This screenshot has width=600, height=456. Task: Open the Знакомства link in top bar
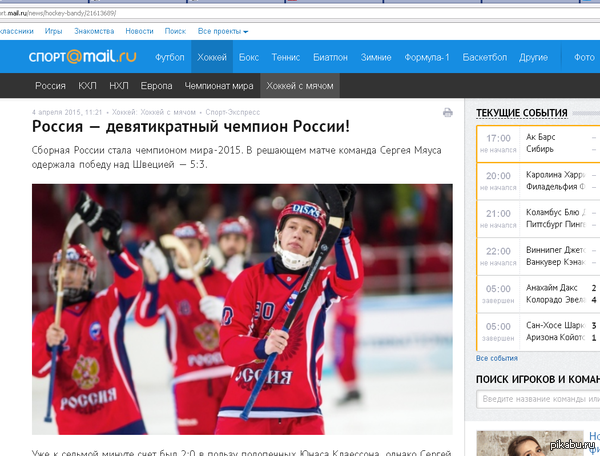[x=94, y=31]
